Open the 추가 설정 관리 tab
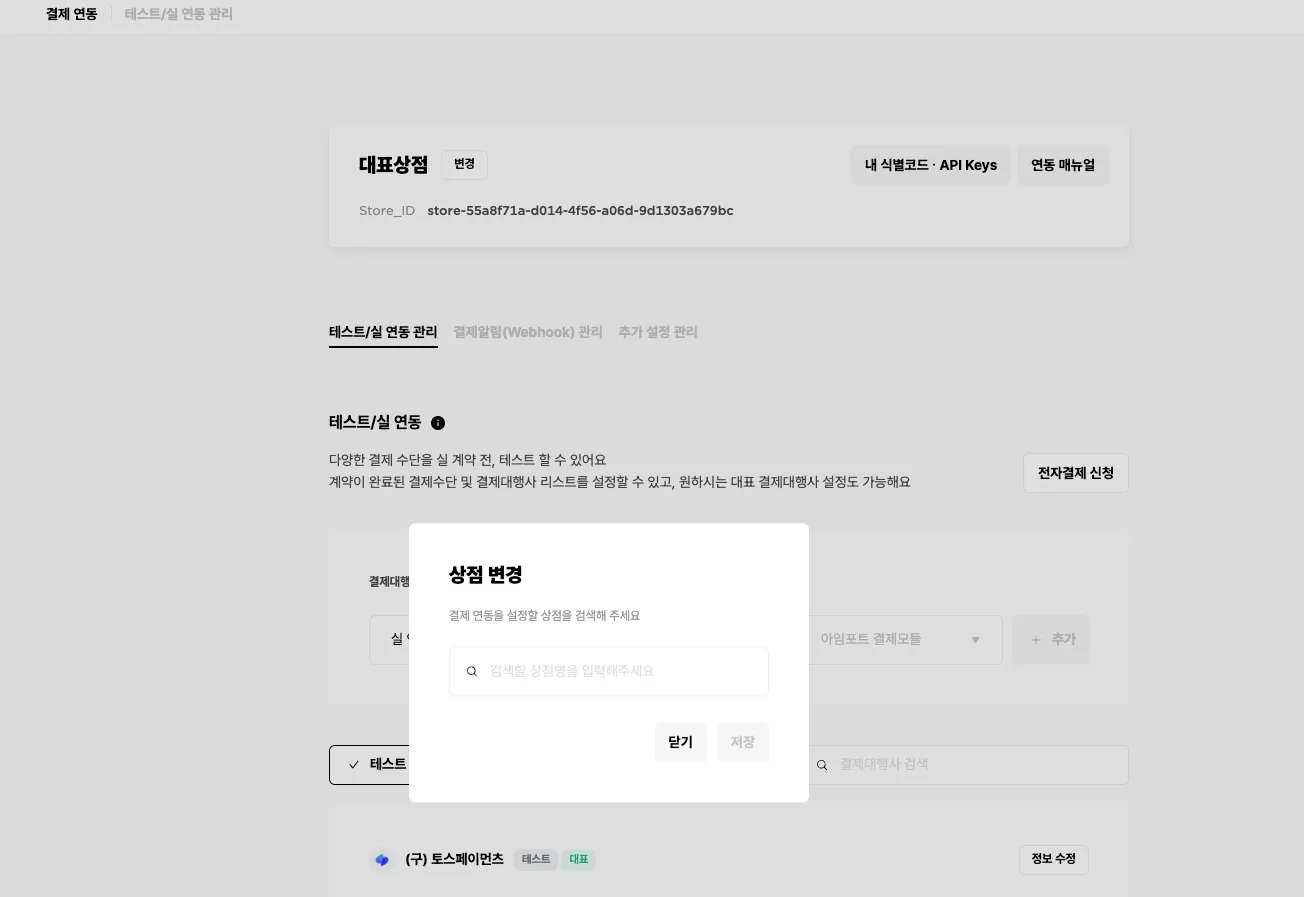1304x897 pixels. pos(657,332)
